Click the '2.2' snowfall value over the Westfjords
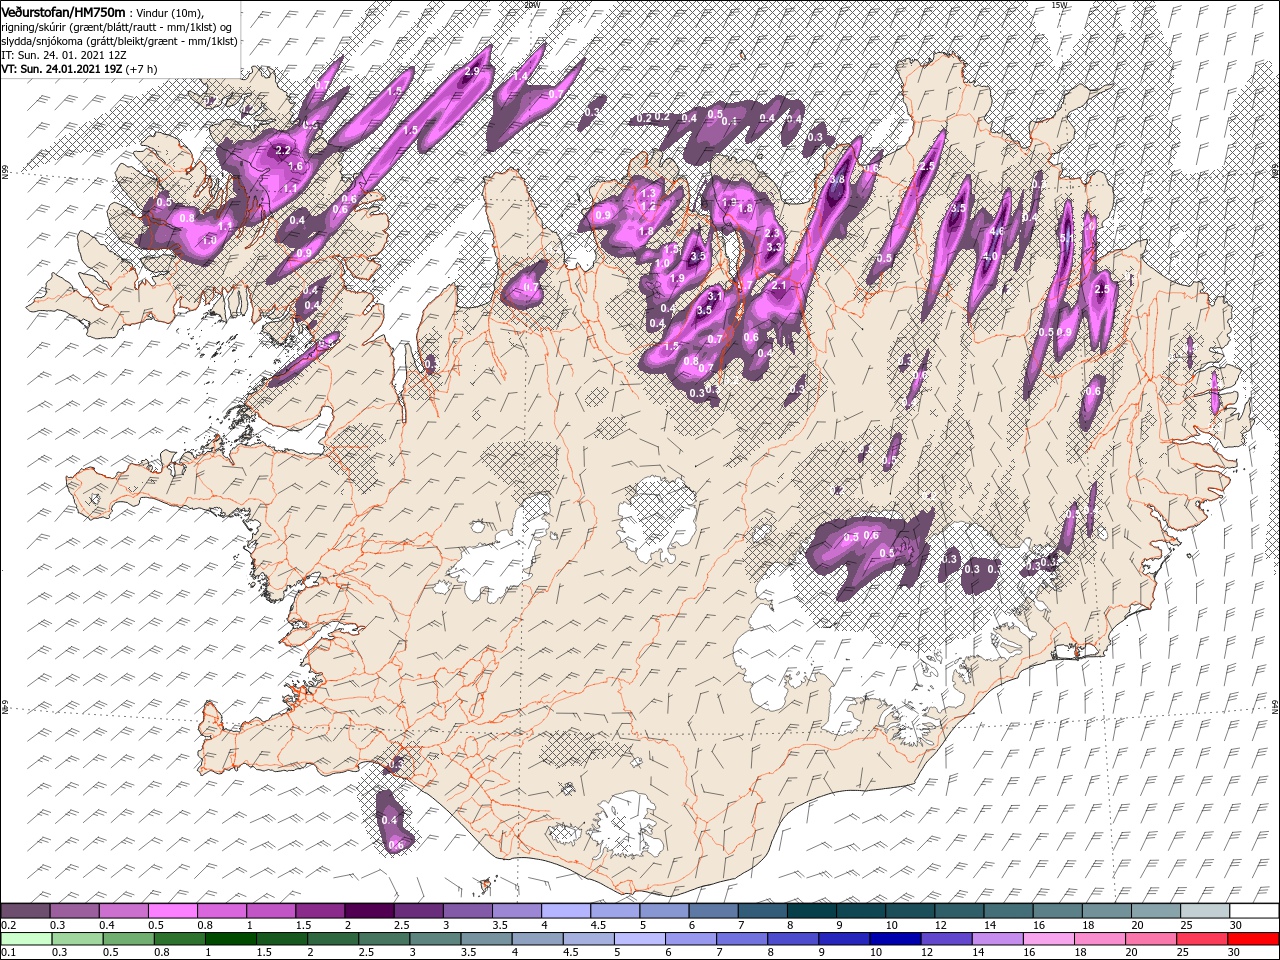 coord(282,150)
